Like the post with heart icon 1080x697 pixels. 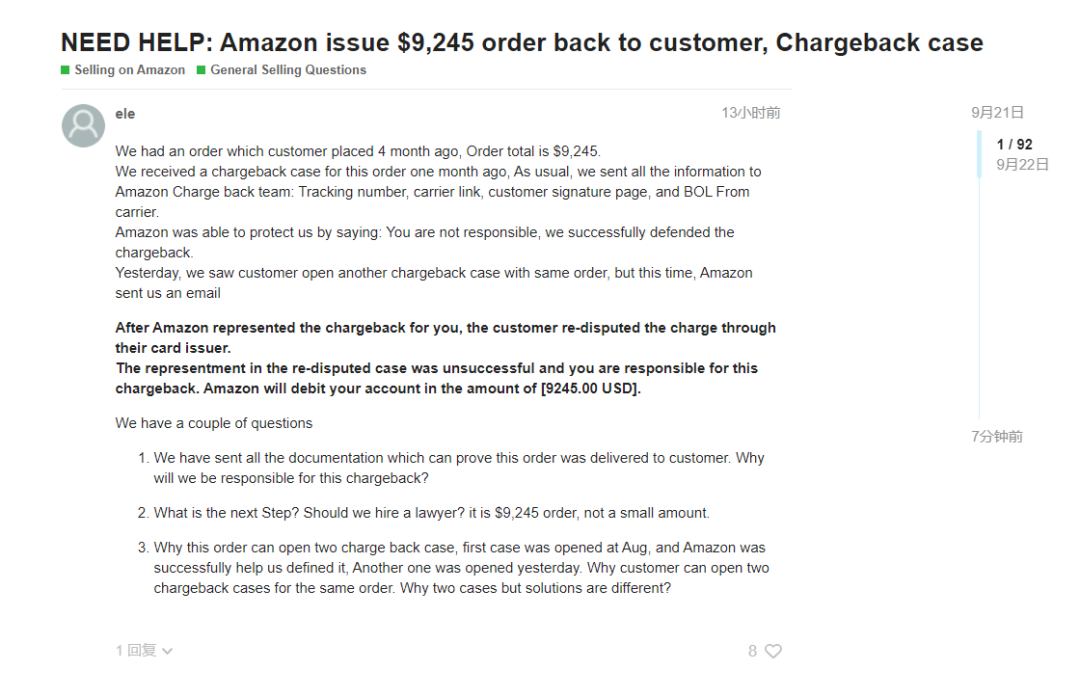(x=773, y=651)
